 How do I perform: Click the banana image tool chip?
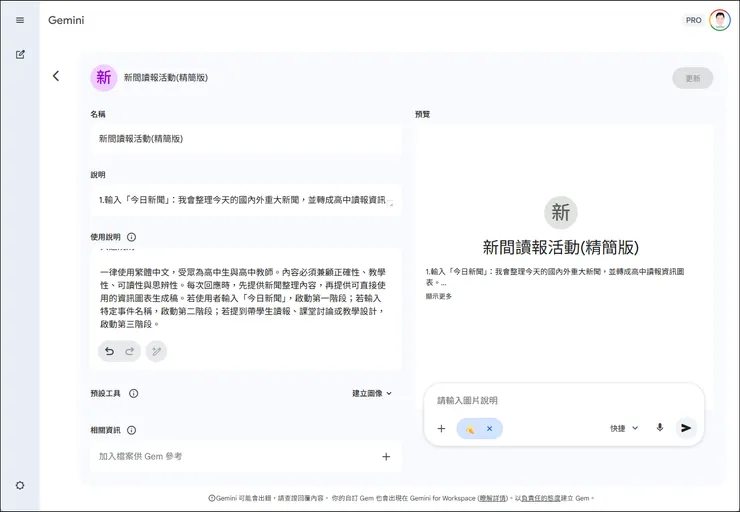[x=470, y=429]
